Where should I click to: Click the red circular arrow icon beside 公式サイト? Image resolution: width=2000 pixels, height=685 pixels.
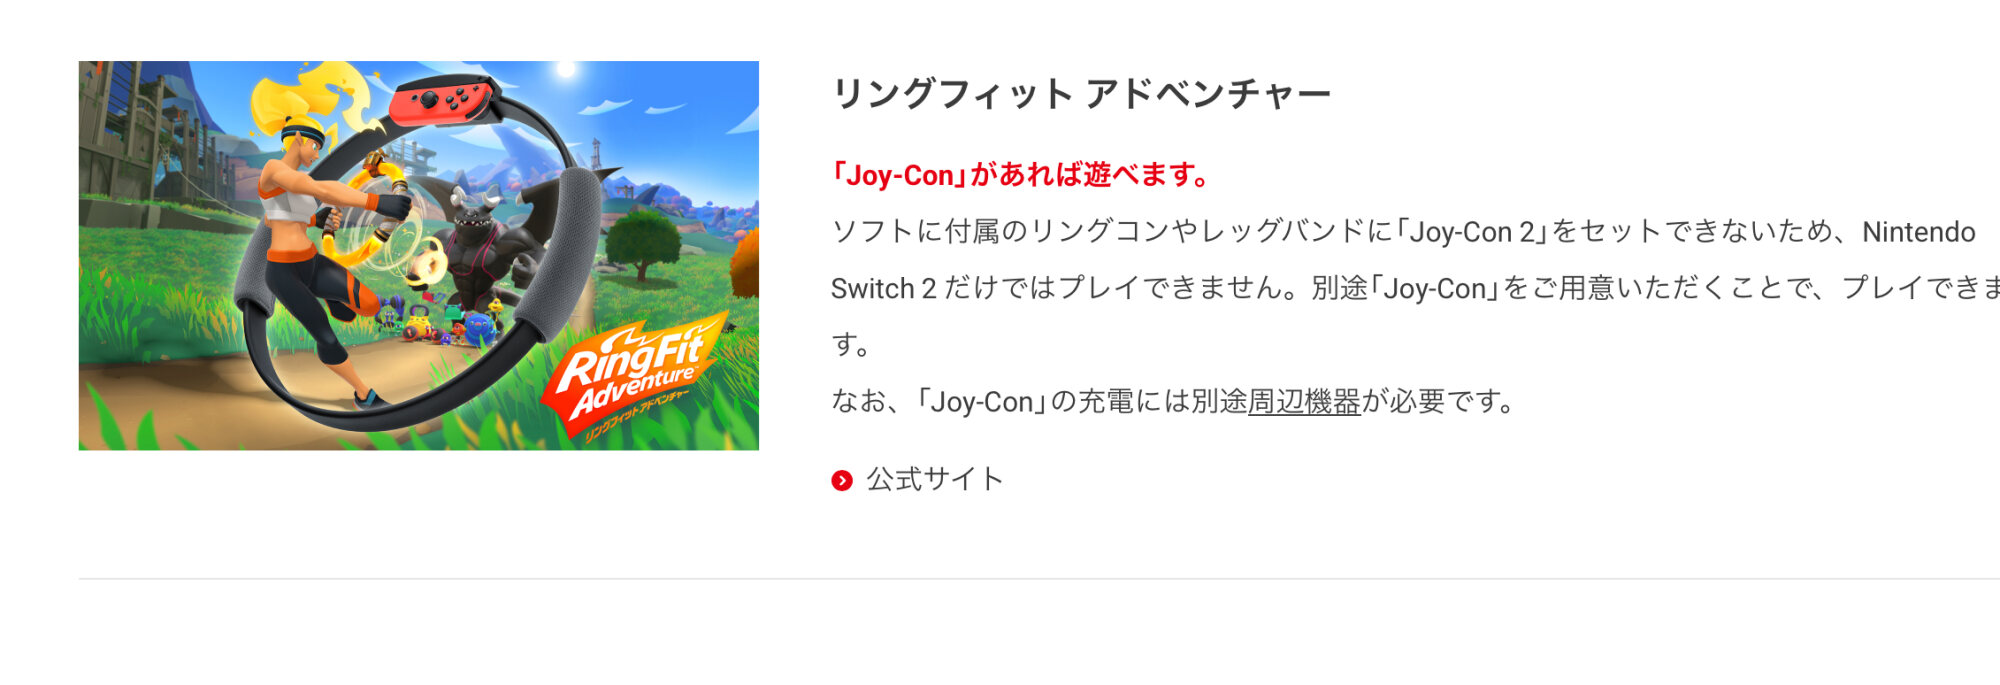point(842,481)
